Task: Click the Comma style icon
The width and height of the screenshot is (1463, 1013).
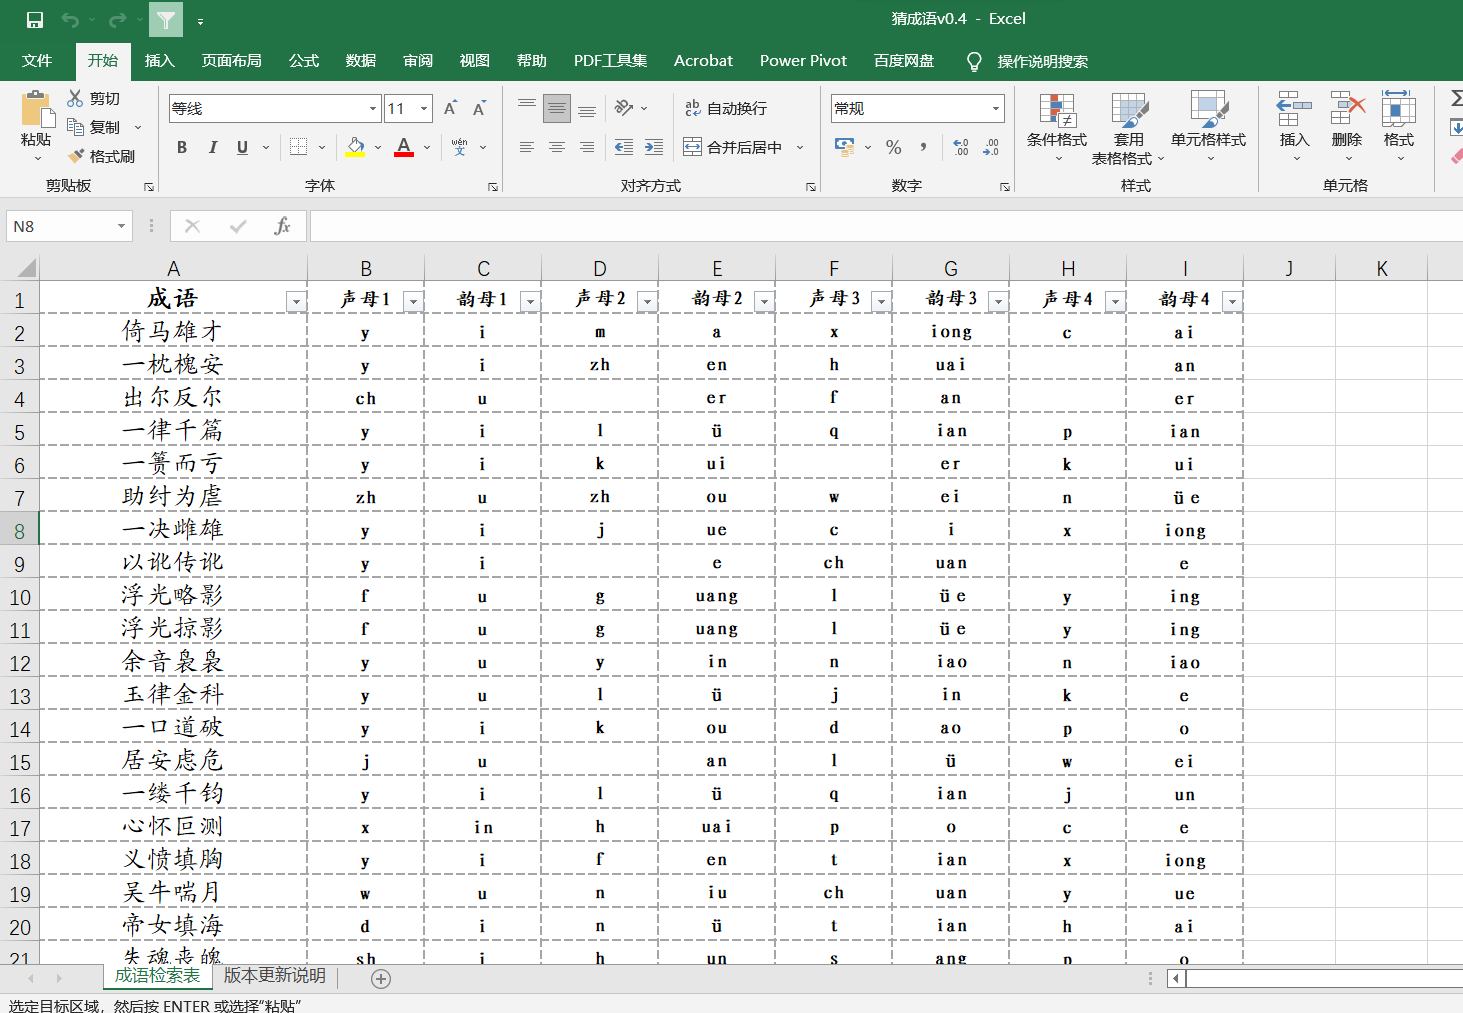Action: tap(923, 147)
